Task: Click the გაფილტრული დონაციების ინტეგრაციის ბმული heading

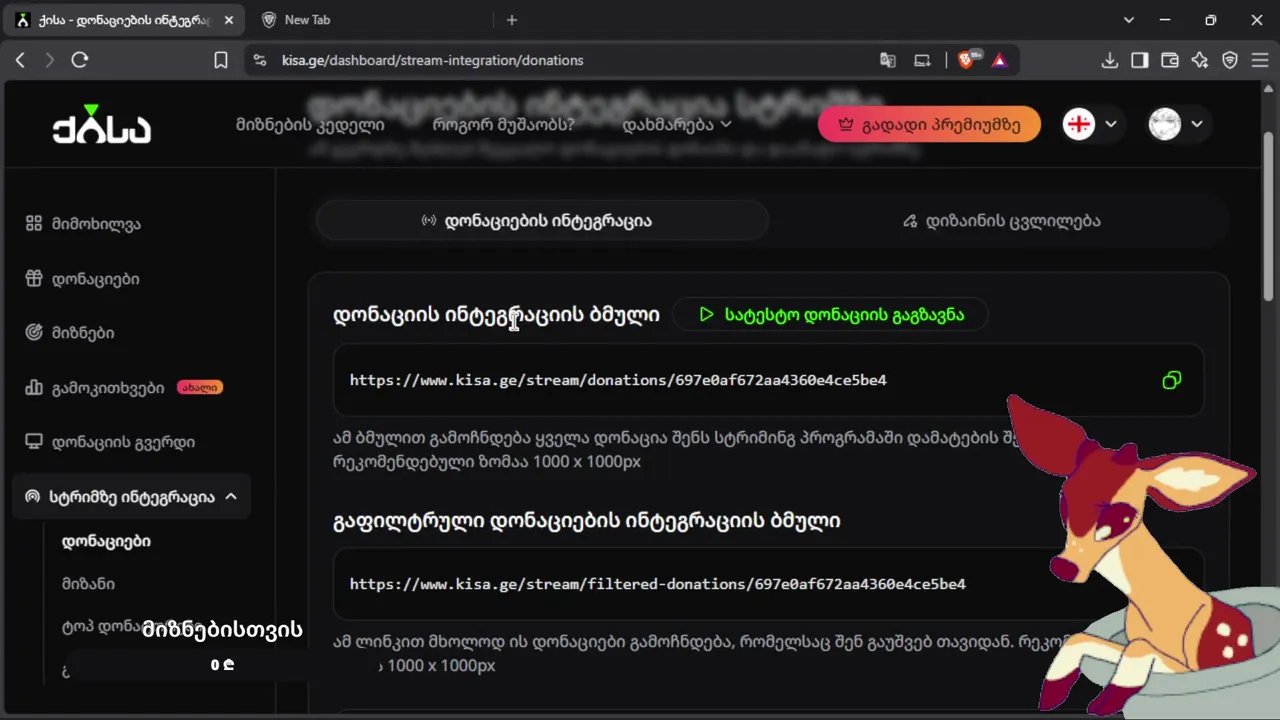Action: 586,521
